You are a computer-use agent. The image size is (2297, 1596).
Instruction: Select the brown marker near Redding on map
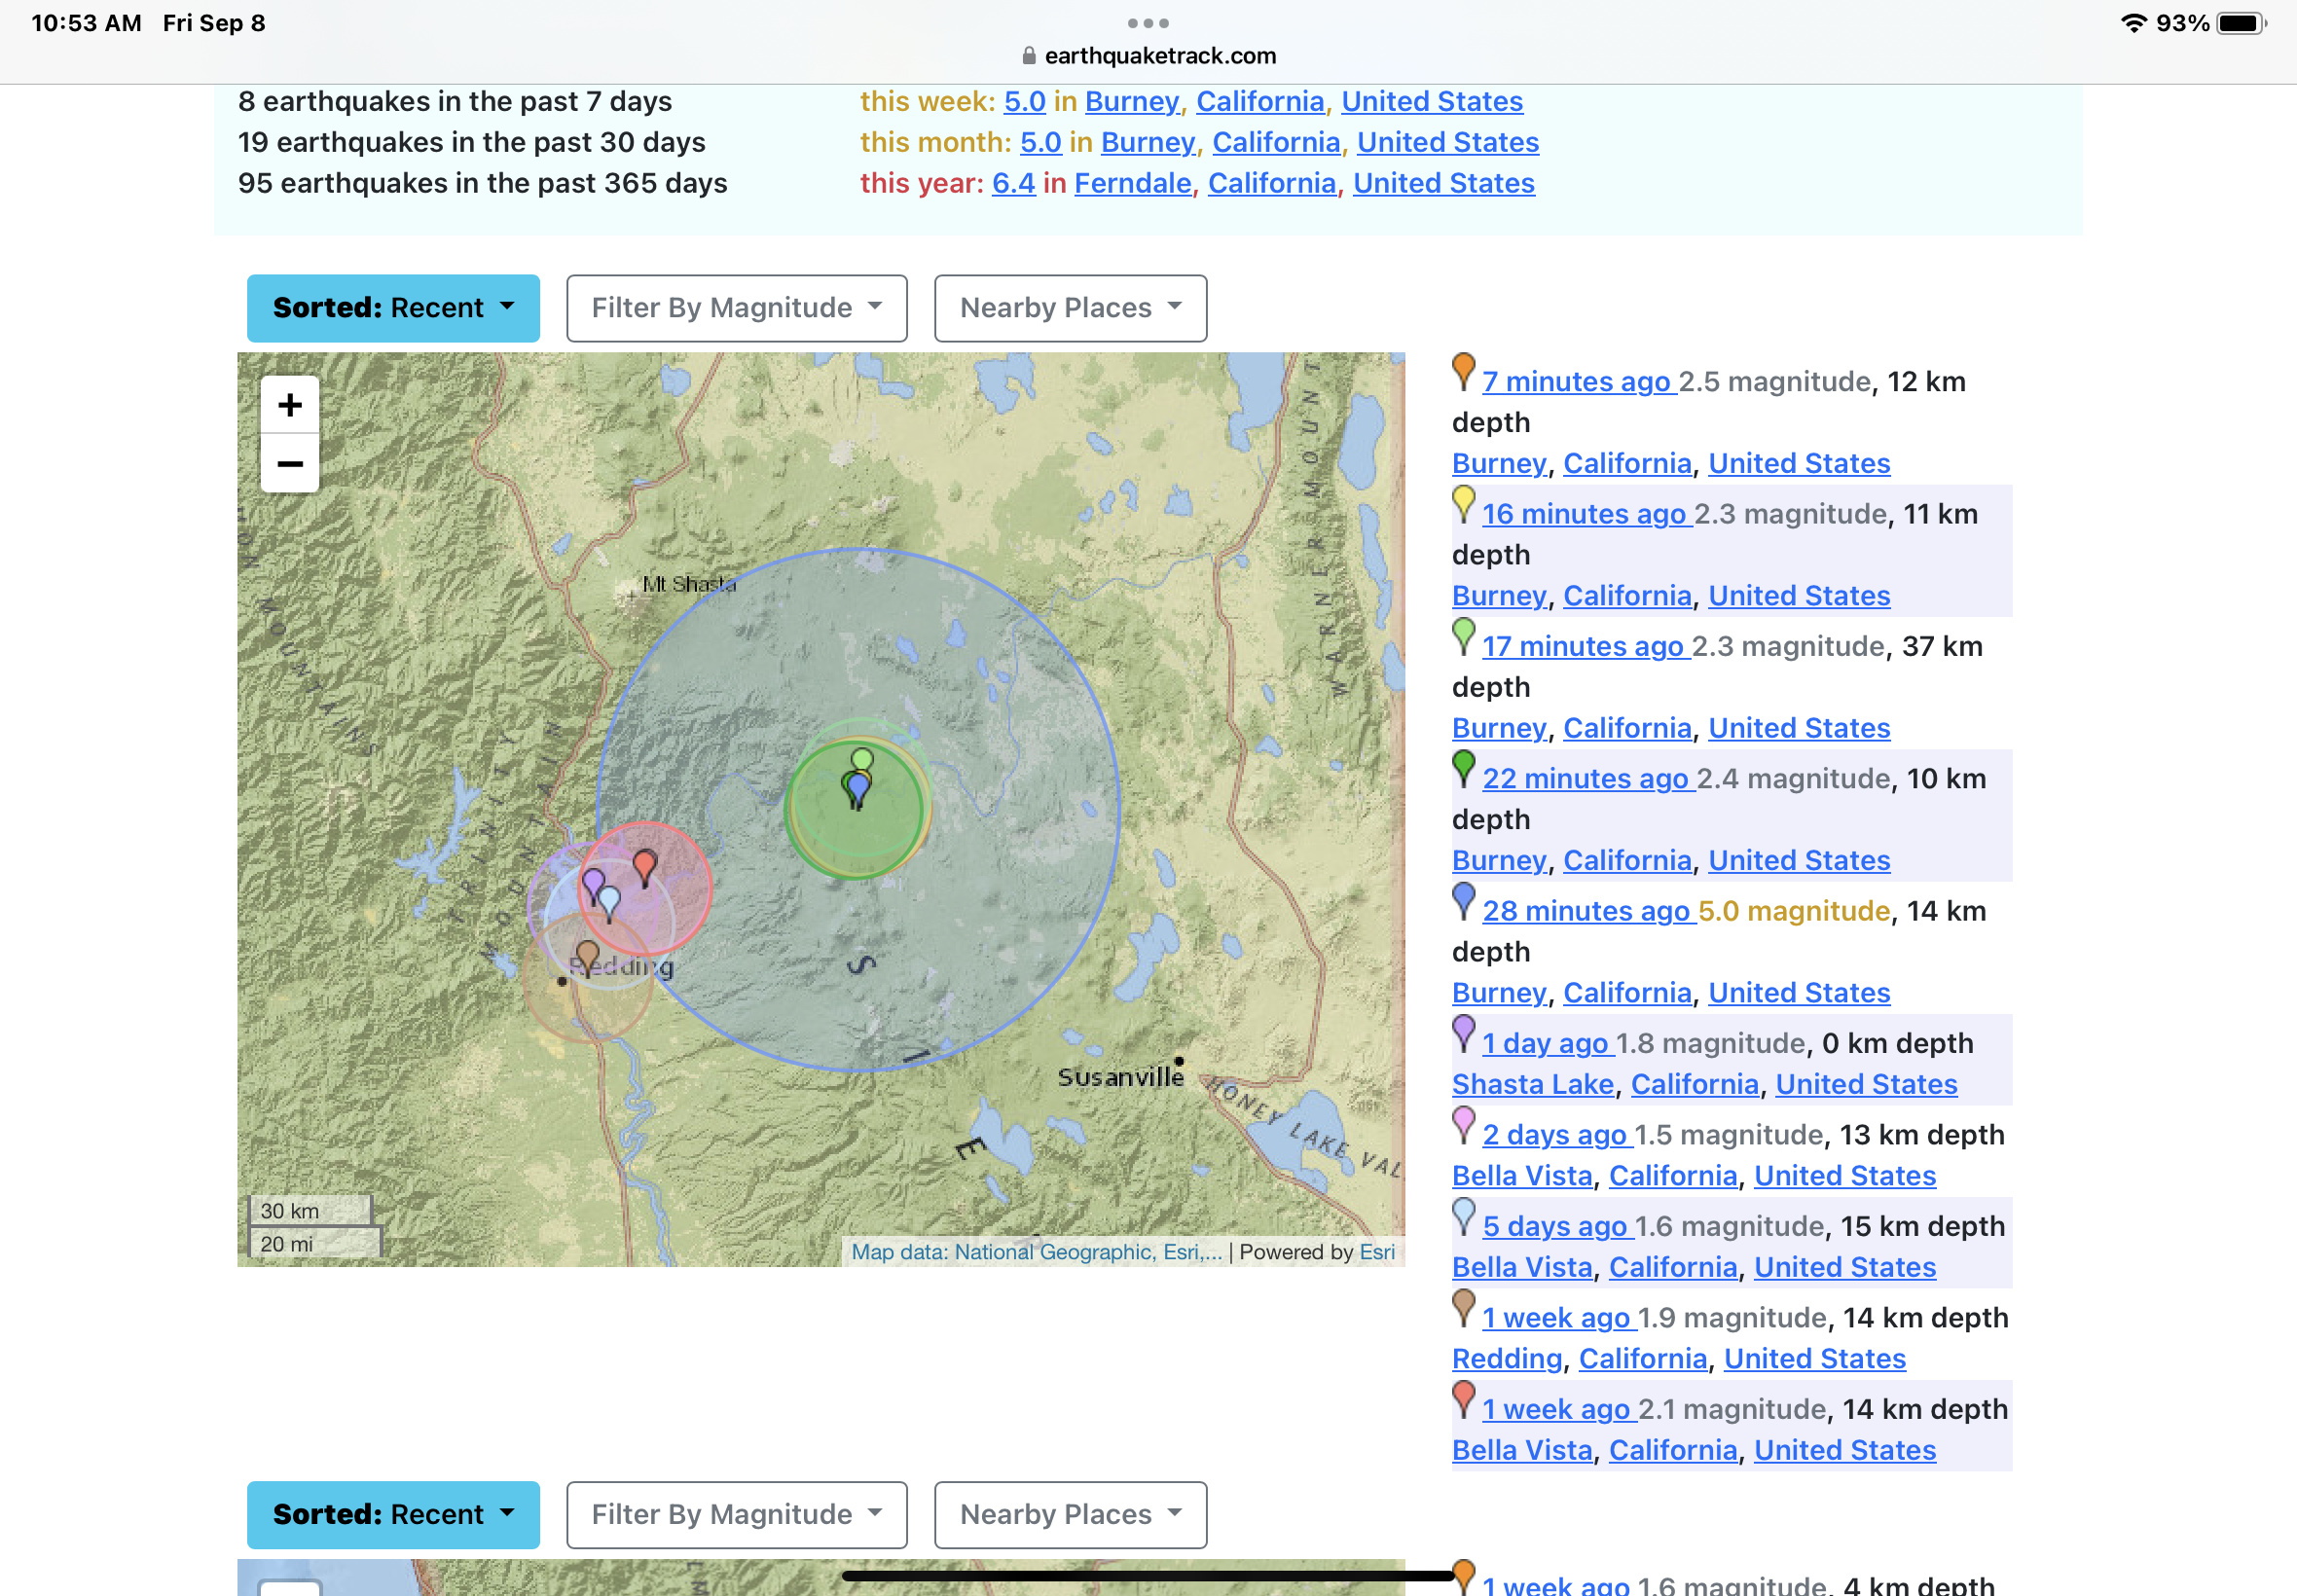pyautogui.click(x=588, y=958)
